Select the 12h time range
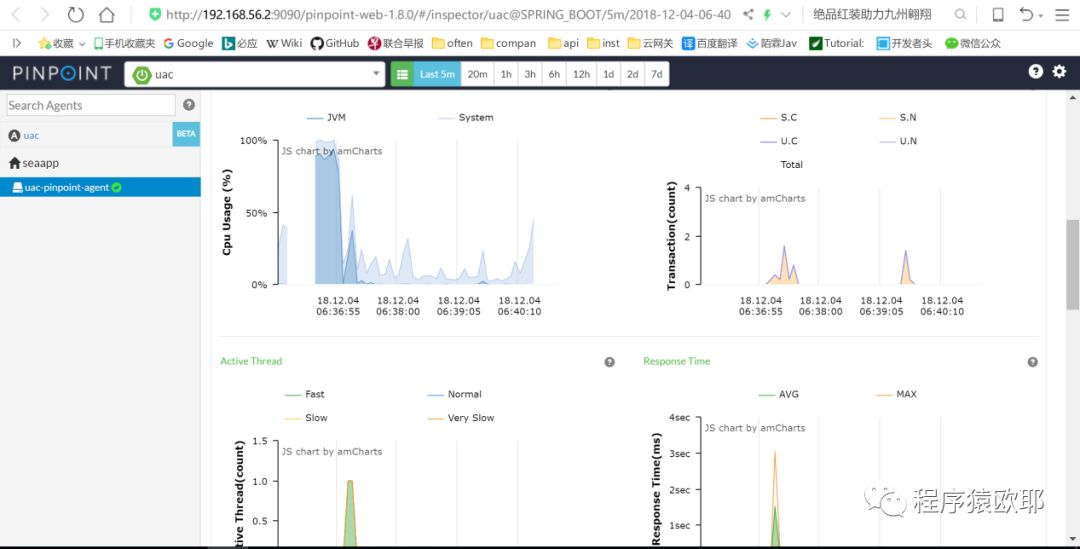This screenshot has width=1080, height=549. tap(581, 74)
